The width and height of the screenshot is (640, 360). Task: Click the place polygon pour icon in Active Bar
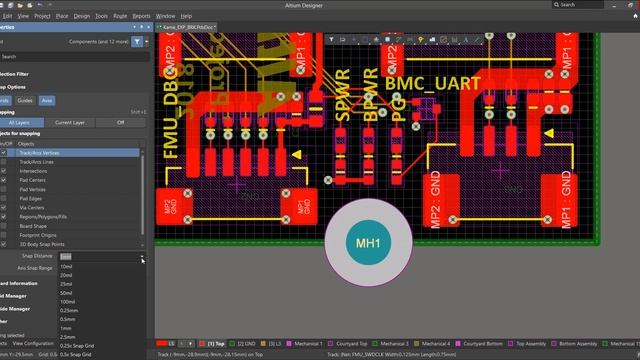432,40
